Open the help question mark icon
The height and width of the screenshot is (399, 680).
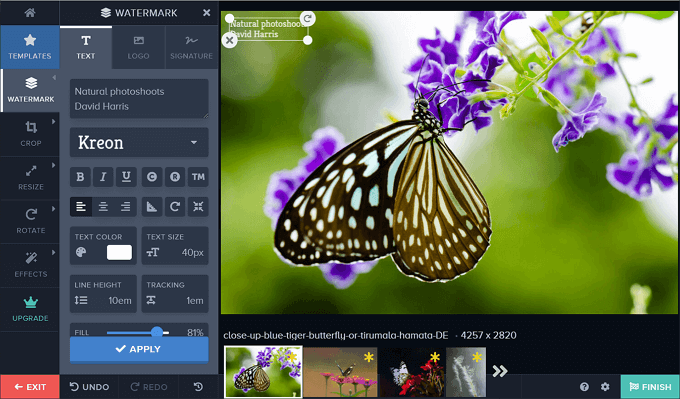[x=584, y=386]
